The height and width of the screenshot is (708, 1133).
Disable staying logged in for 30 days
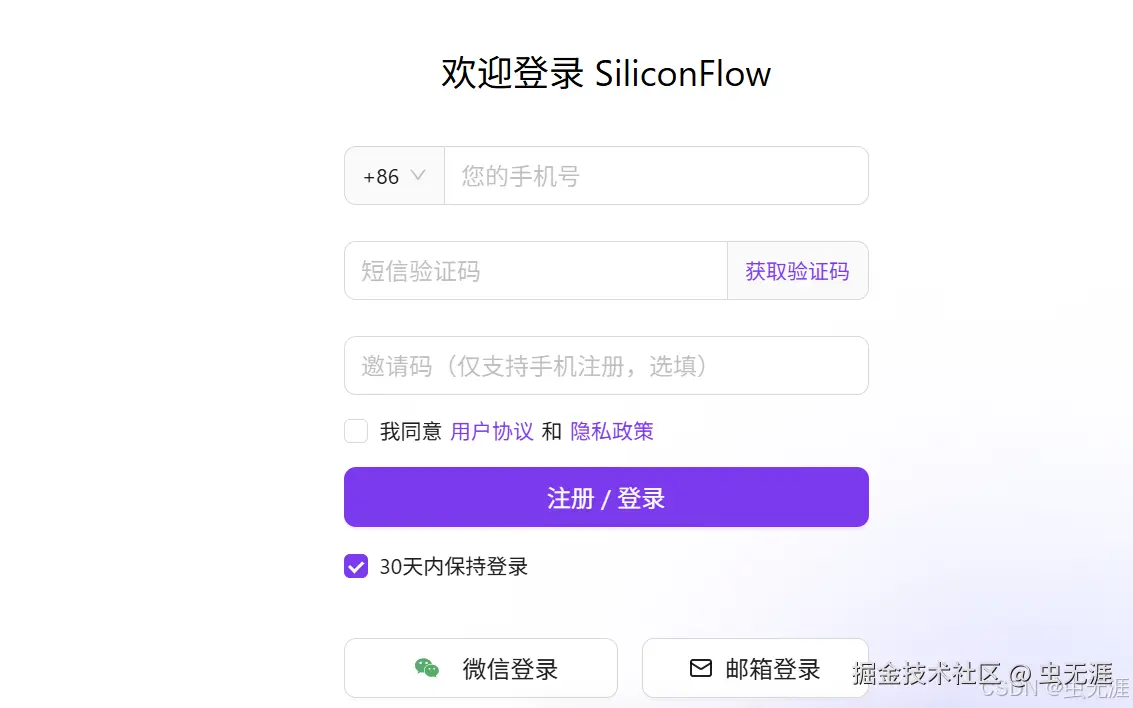(x=356, y=566)
